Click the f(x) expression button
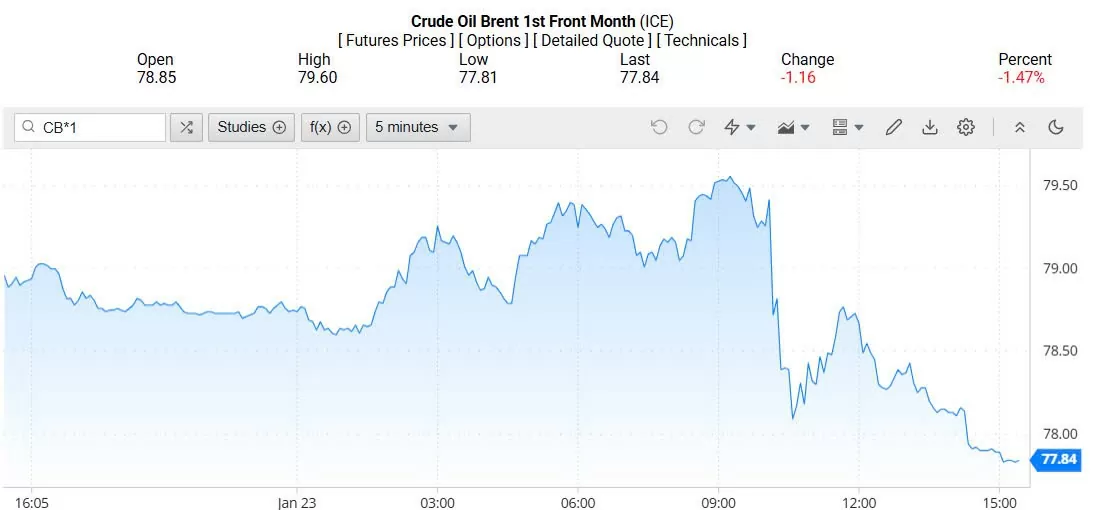Viewport: 1095px width, 510px height. coord(331,127)
